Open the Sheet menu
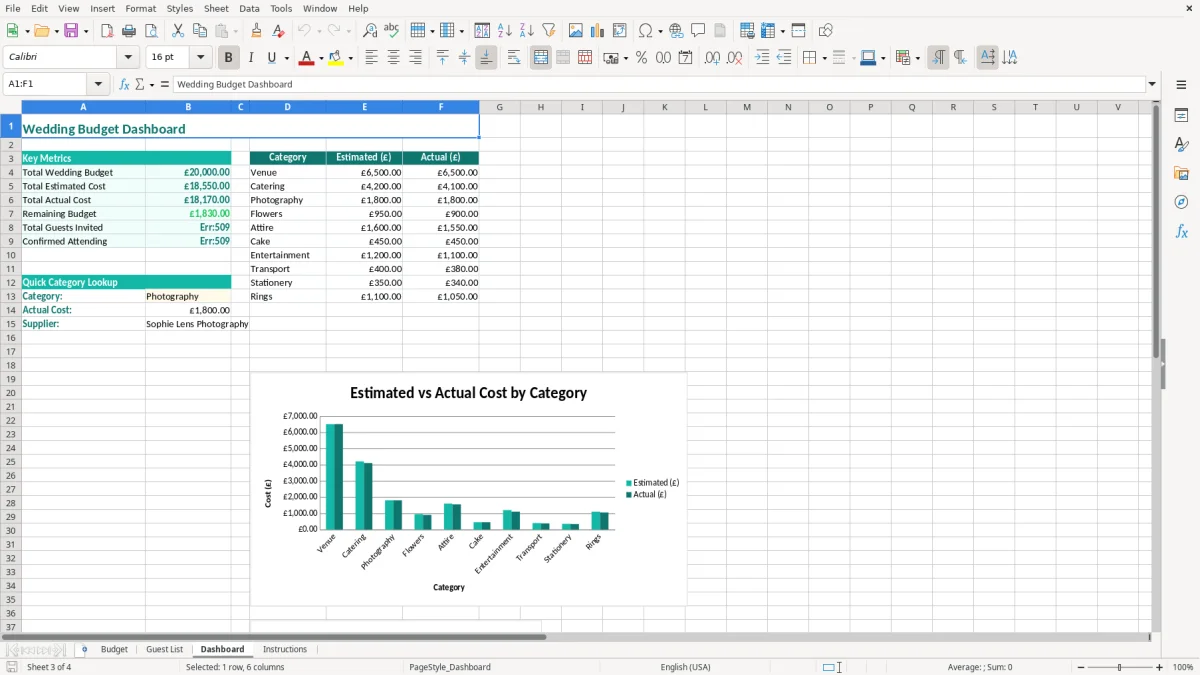Image resolution: width=1200 pixels, height=675 pixels. click(x=216, y=8)
